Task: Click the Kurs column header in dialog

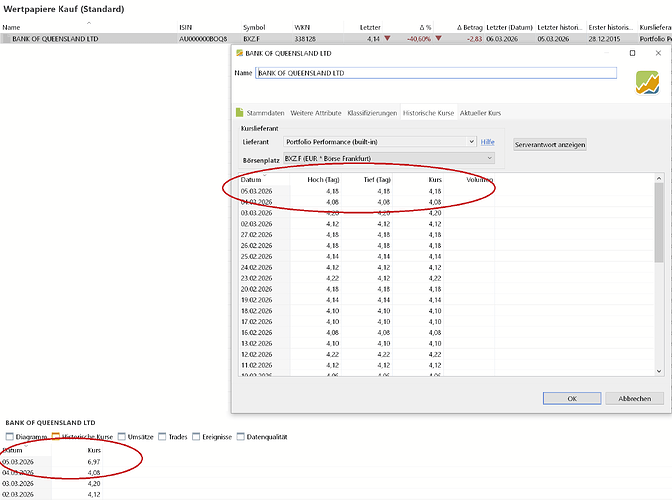Action: (x=435, y=180)
